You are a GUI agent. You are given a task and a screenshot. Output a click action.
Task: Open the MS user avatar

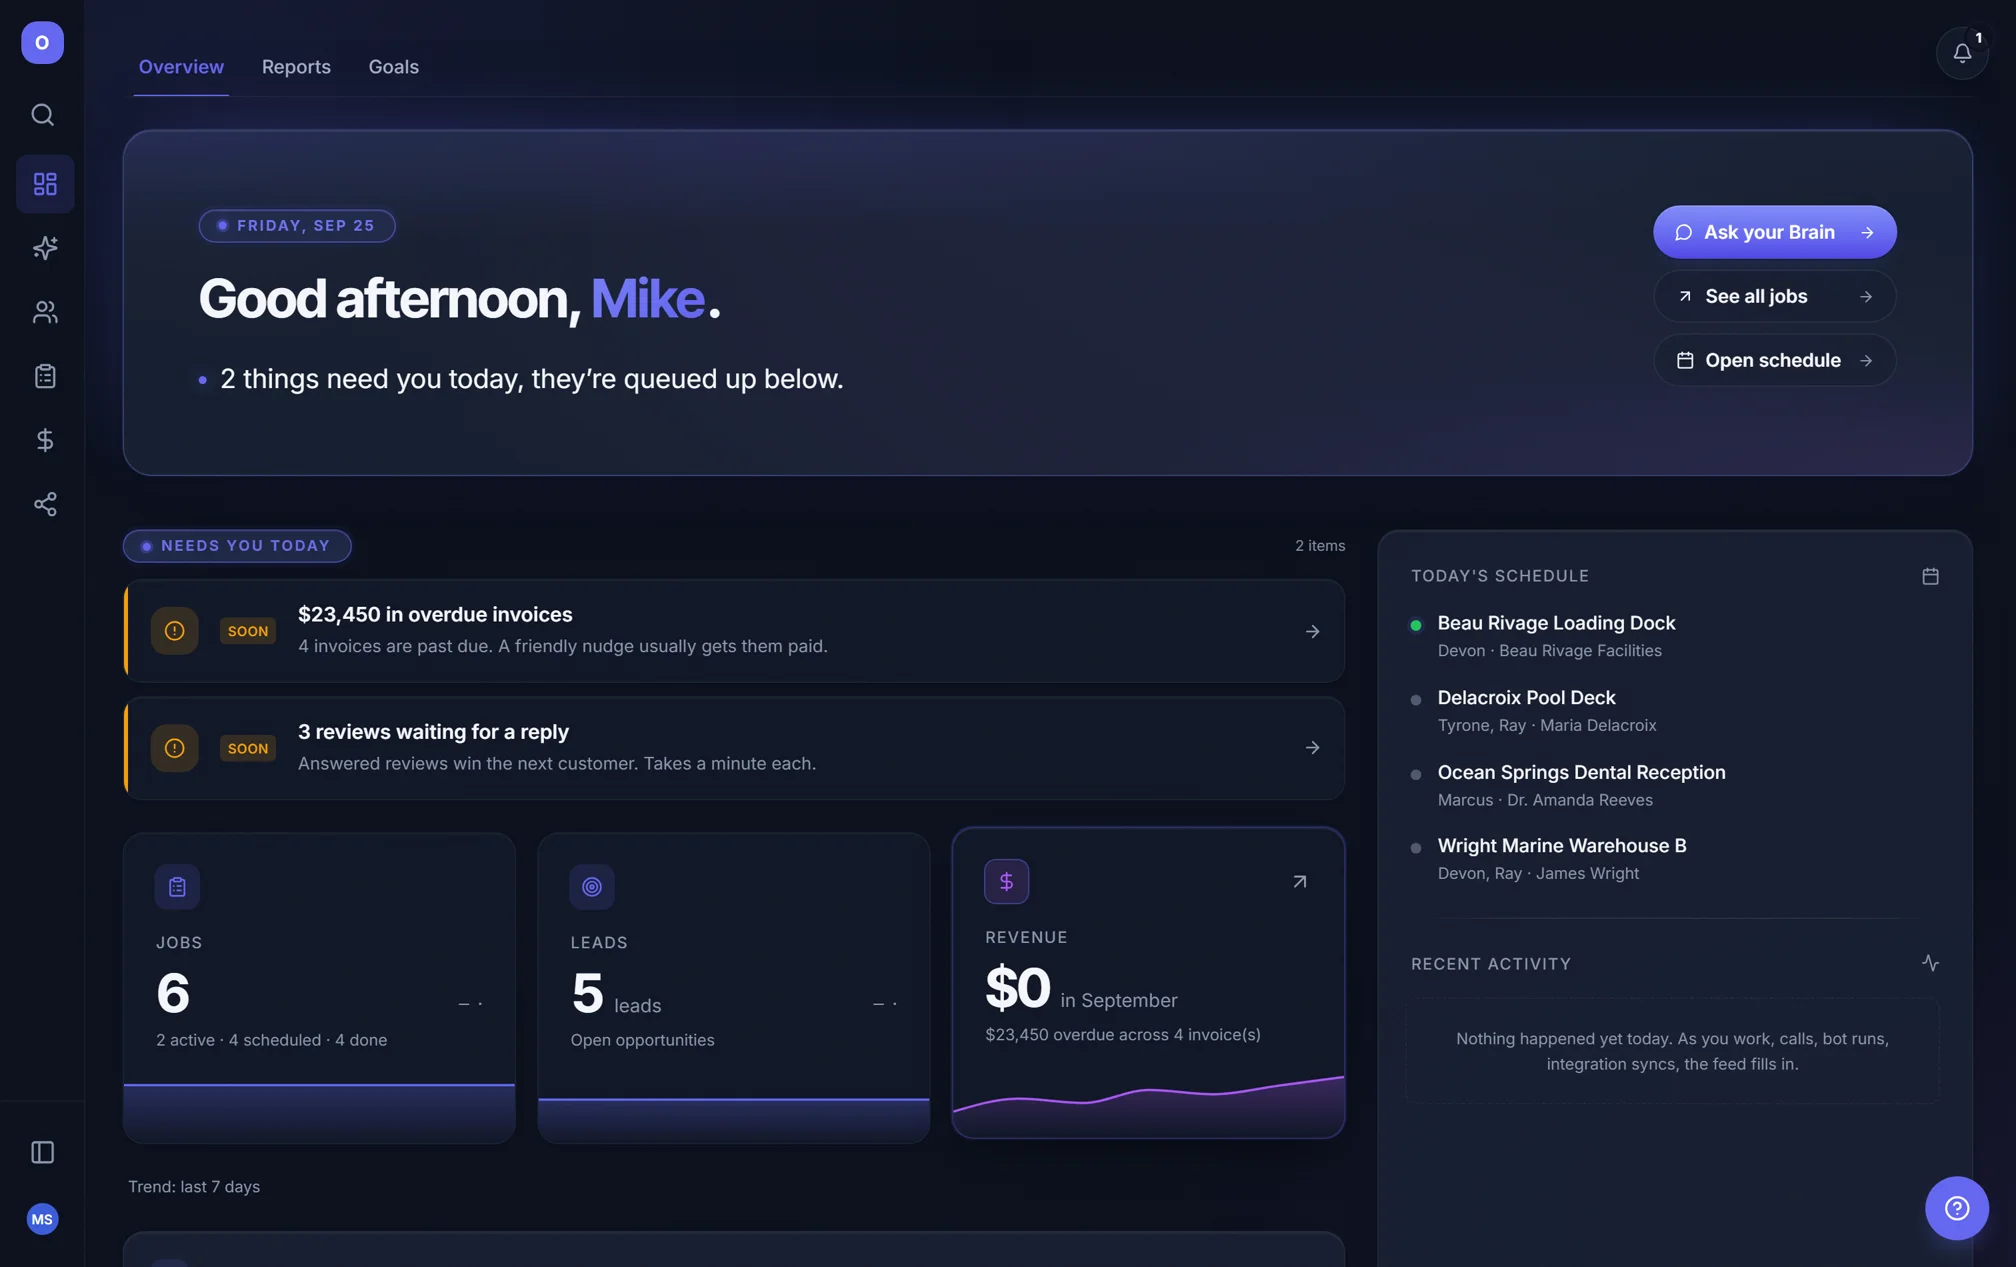pyautogui.click(x=42, y=1219)
